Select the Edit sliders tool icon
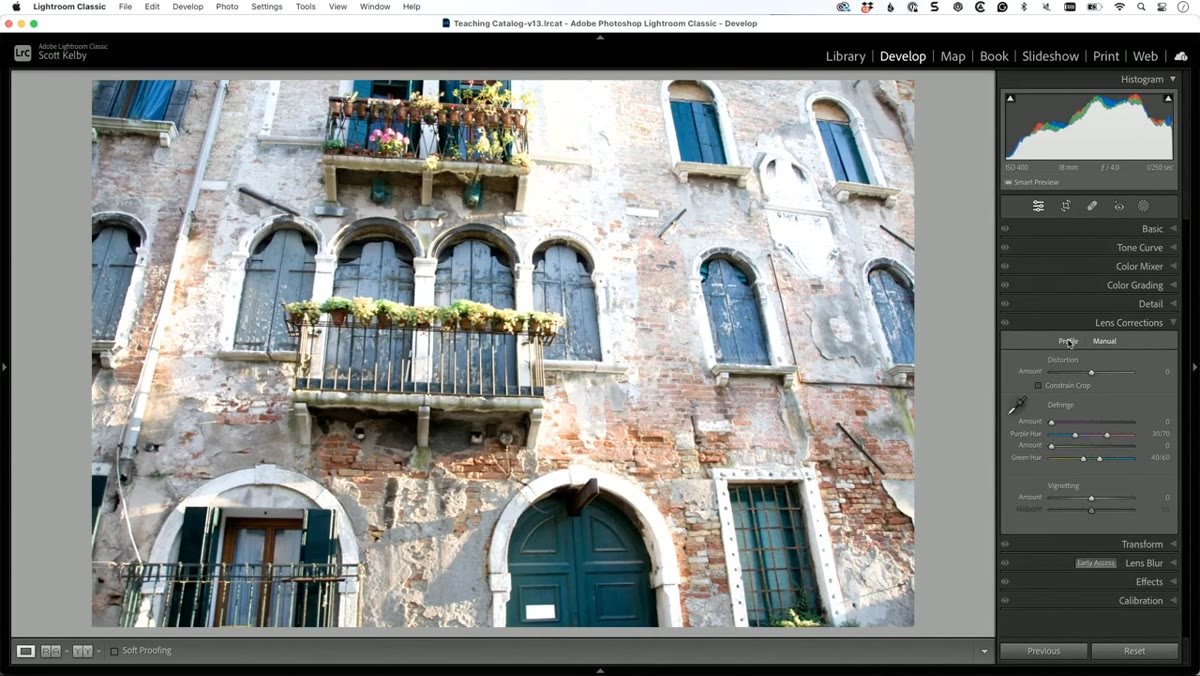Viewport: 1200px width, 676px height. 1038,206
